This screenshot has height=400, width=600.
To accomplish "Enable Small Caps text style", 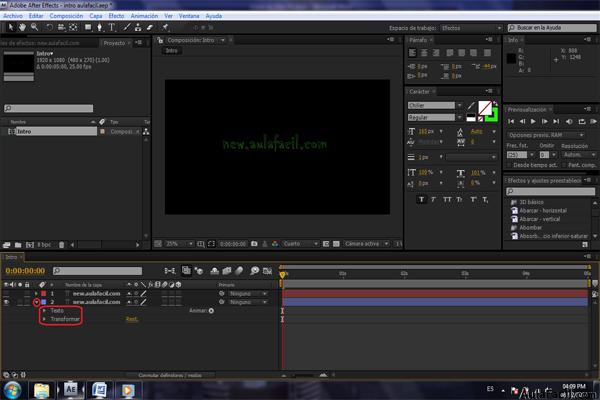I will click(x=459, y=199).
